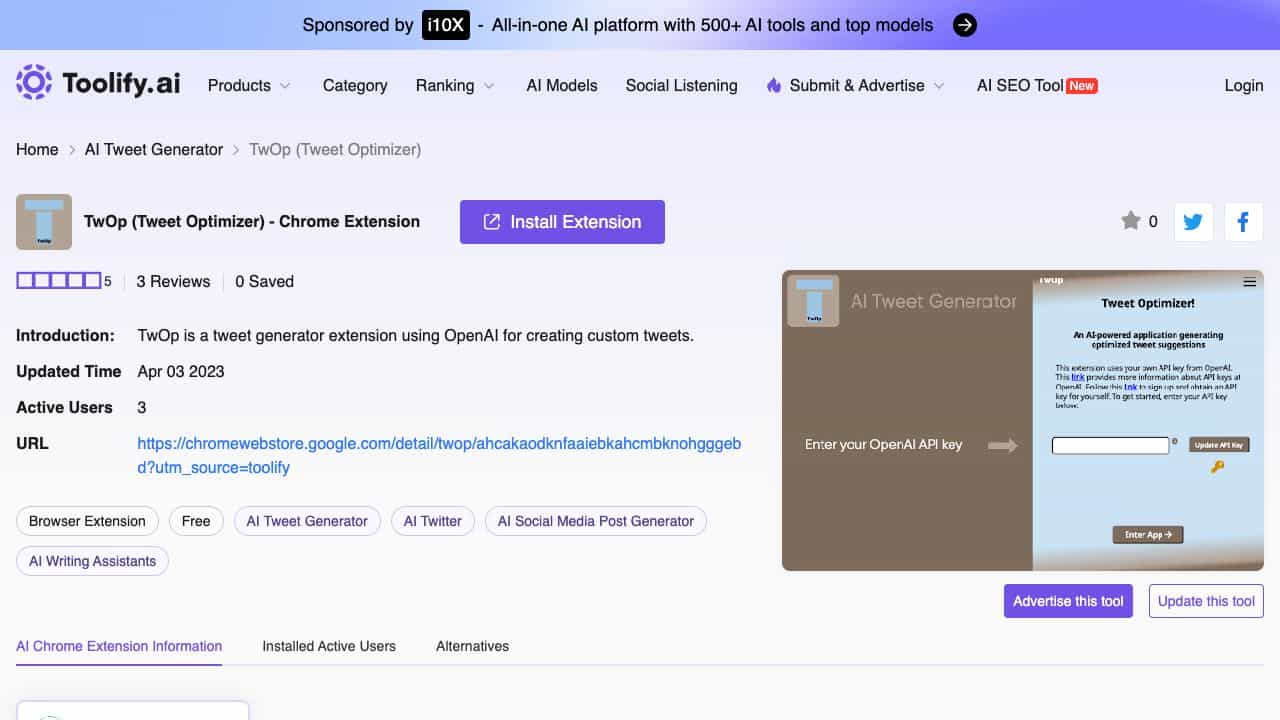Click the Toolify.ai logo icon
The height and width of the screenshot is (720, 1280).
[x=34, y=83]
